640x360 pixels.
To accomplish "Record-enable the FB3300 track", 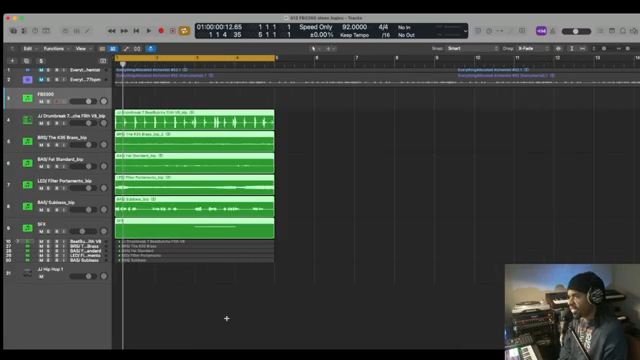I will [56, 102].
